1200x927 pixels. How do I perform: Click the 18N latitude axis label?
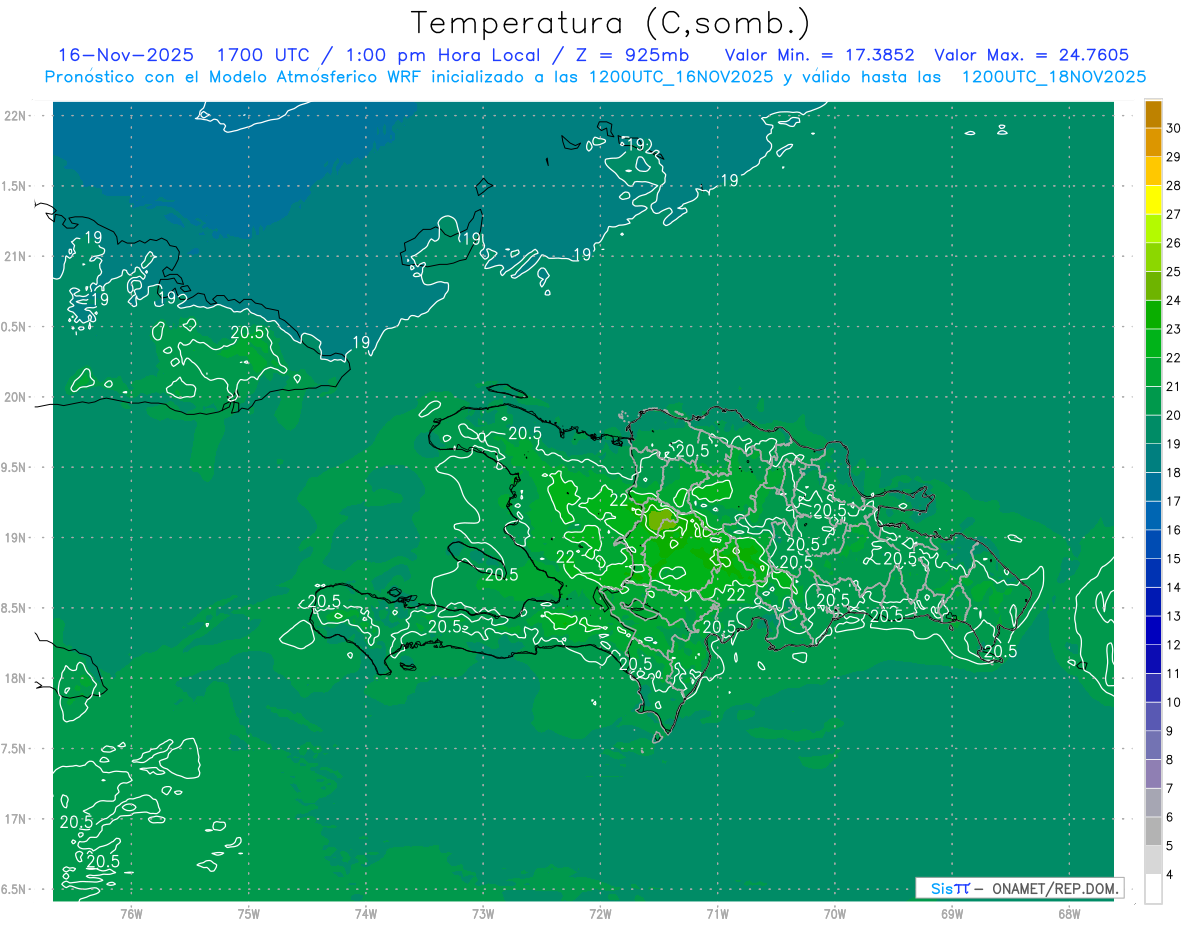pos(16,678)
